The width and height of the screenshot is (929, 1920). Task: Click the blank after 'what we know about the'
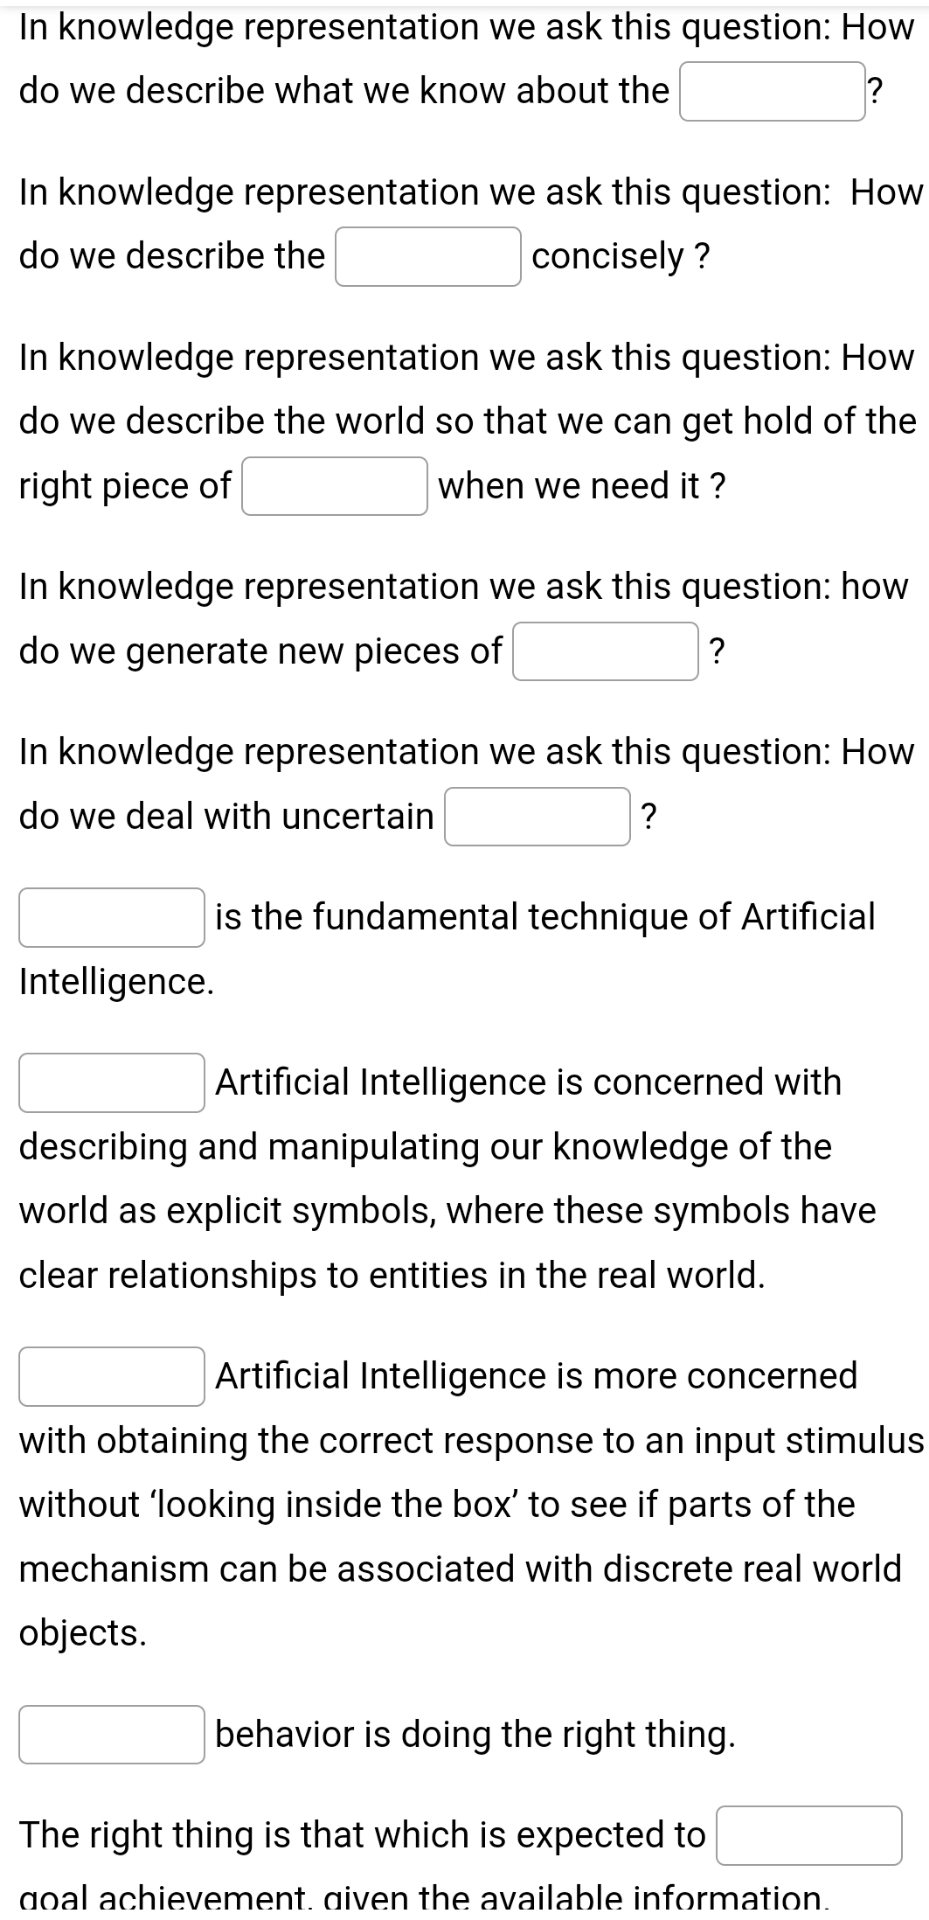pyautogui.click(x=771, y=94)
